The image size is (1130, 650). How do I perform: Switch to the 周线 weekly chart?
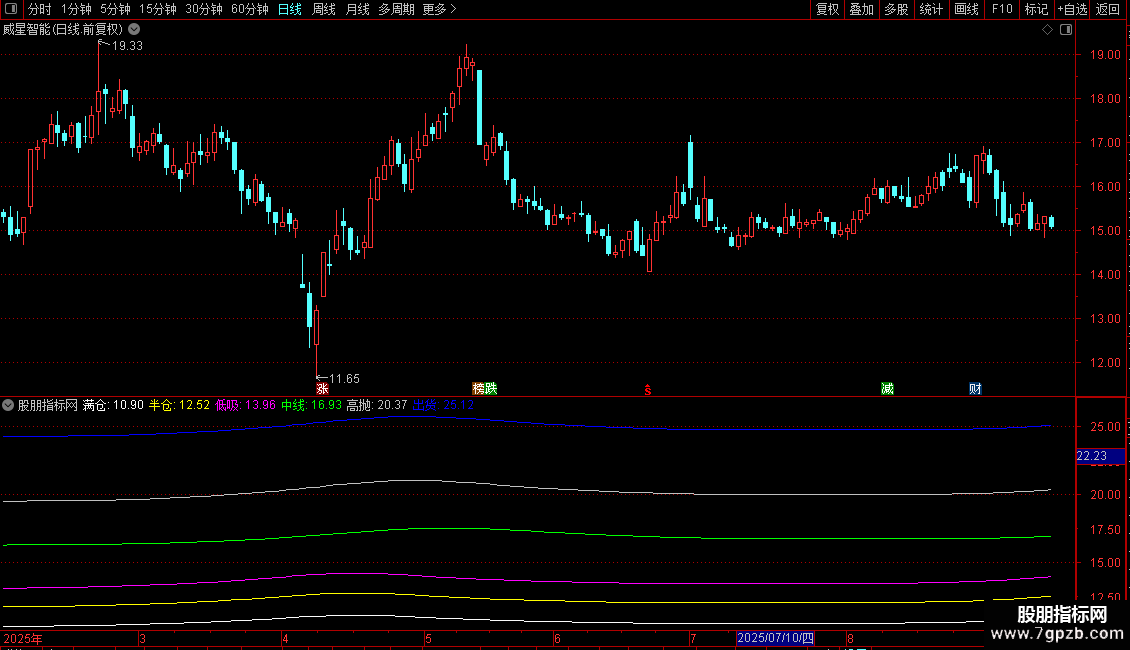click(324, 10)
